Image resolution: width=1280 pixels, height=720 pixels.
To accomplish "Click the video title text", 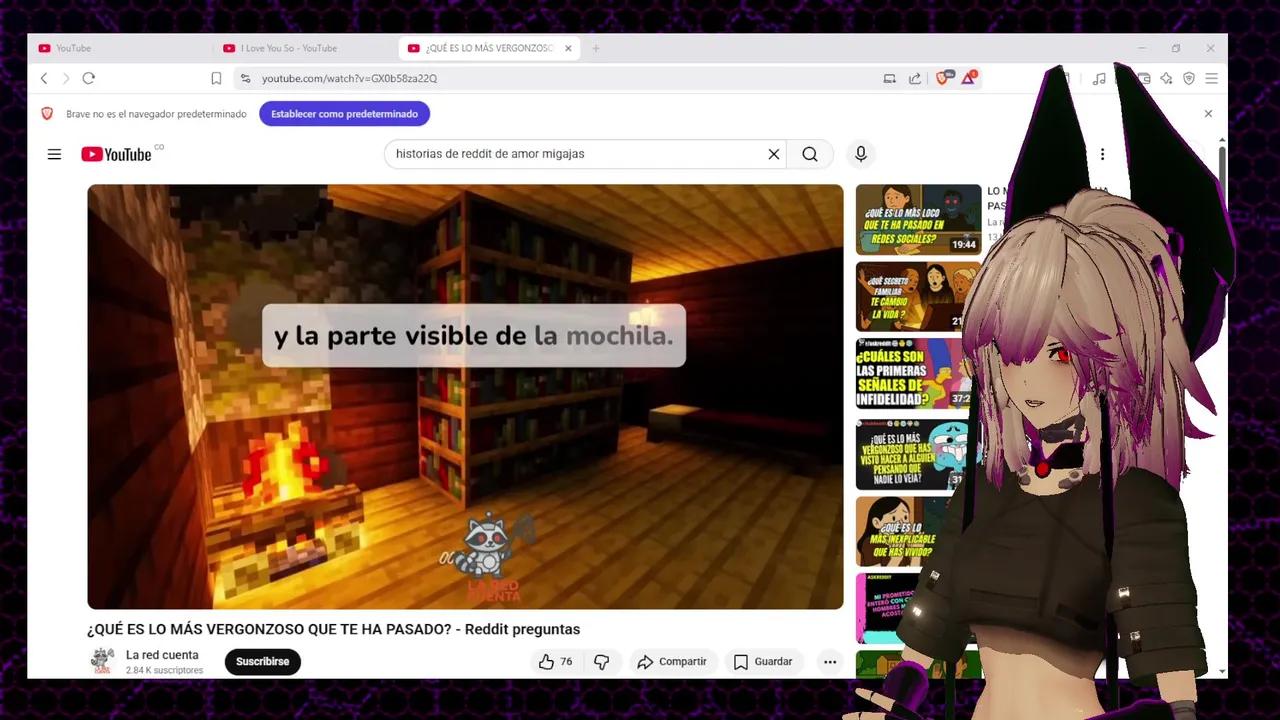I will [x=333, y=629].
